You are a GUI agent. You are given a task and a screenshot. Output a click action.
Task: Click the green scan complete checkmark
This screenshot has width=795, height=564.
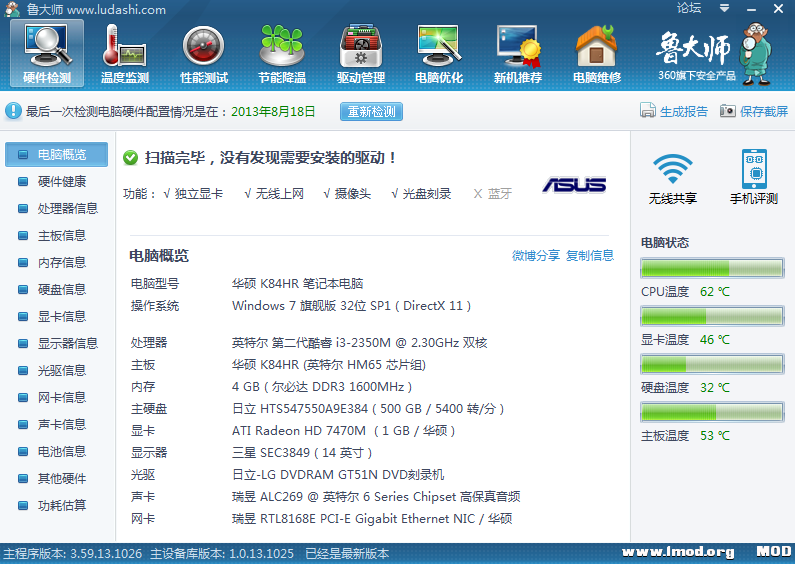(x=130, y=158)
